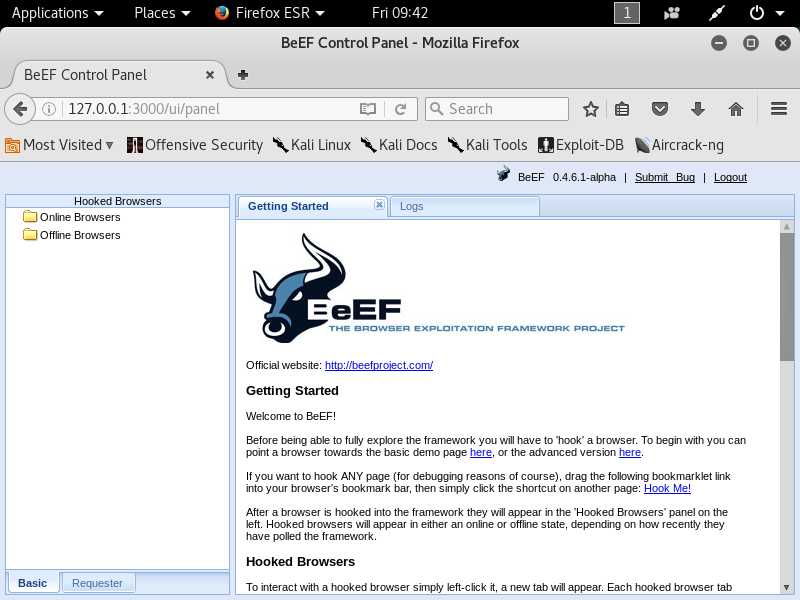This screenshot has width=800, height=600.
Task: Click the 'Welcome to BeEF!' text
Action: click(291, 416)
